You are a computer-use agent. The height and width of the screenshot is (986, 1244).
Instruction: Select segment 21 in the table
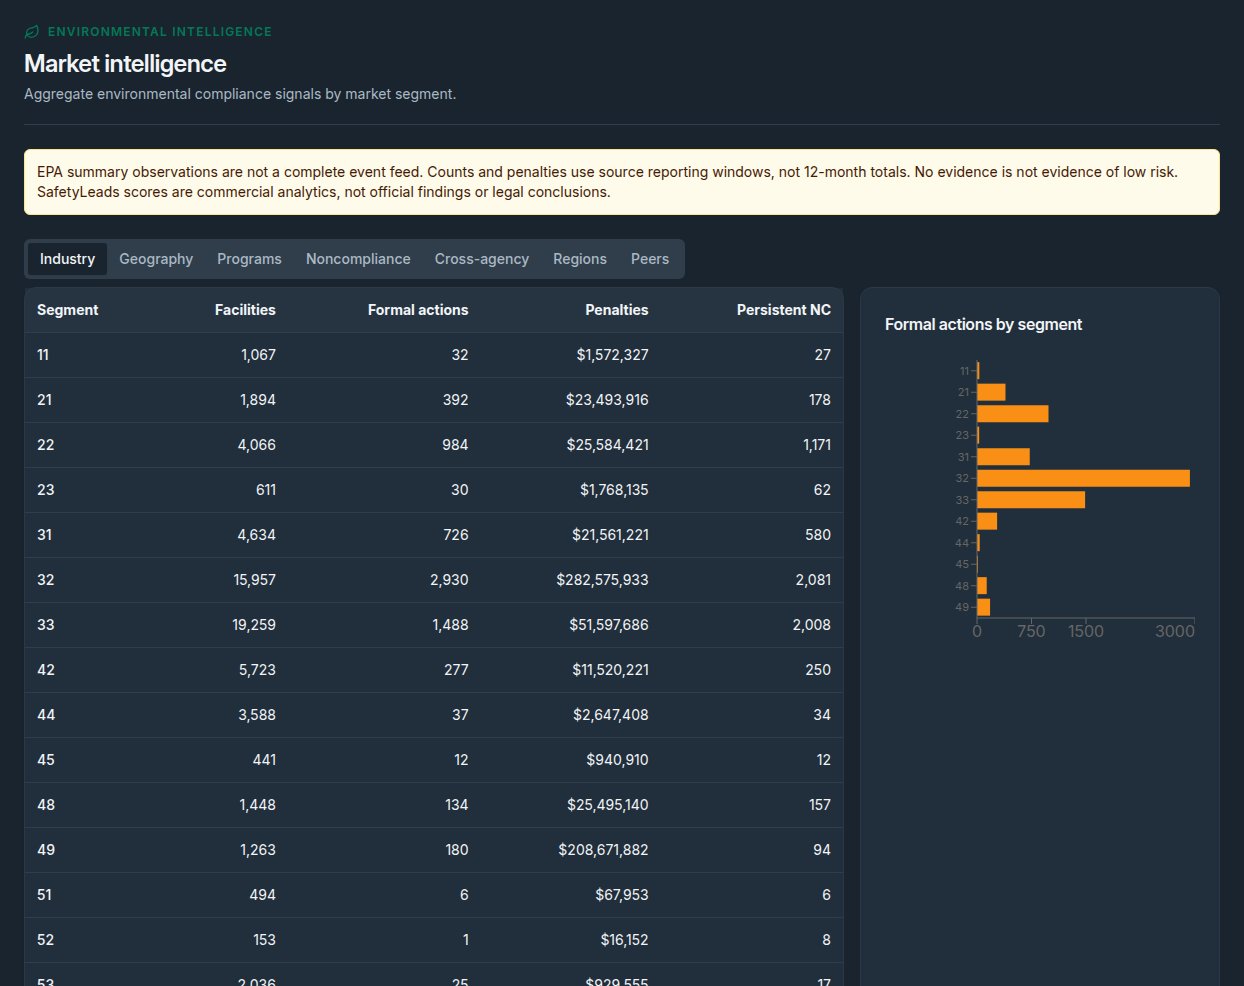(45, 400)
